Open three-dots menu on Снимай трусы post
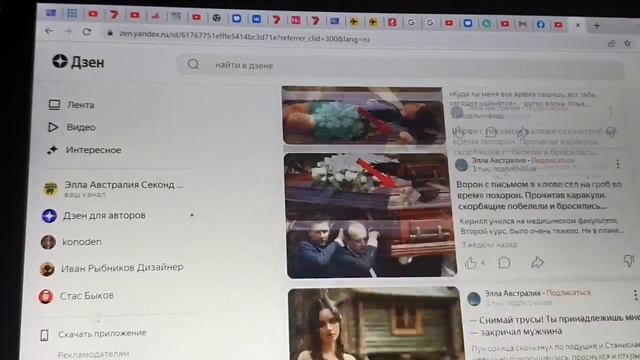640x360 pixels. click(x=635, y=295)
